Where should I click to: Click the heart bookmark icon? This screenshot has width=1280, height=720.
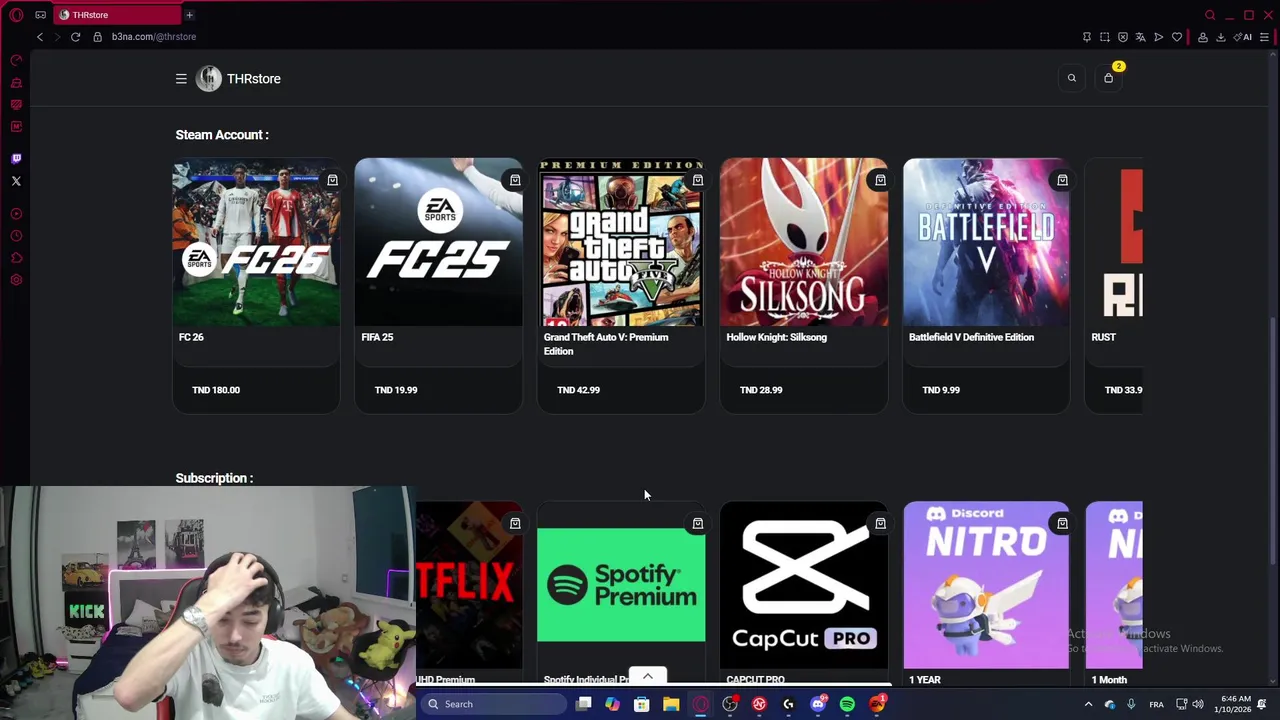click(1177, 37)
